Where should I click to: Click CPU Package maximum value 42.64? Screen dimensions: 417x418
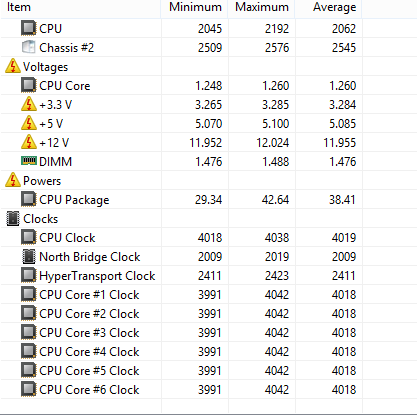[x=275, y=199]
